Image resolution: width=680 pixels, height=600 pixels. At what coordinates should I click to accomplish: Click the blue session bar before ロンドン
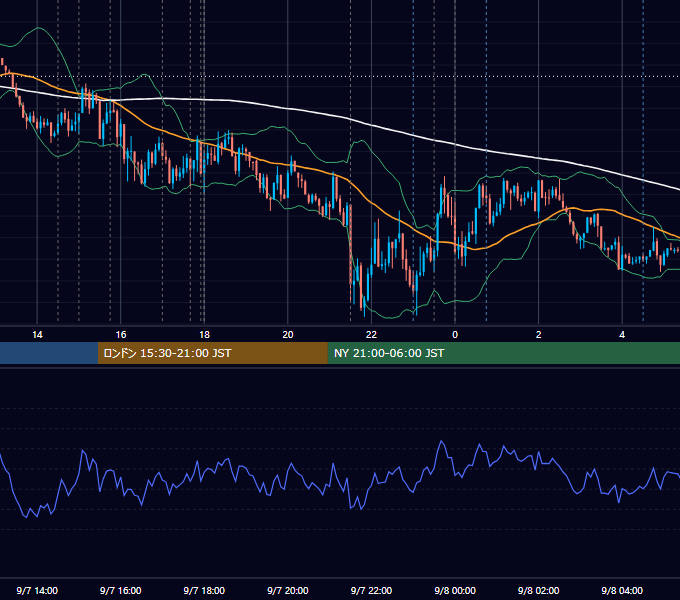click(x=49, y=353)
